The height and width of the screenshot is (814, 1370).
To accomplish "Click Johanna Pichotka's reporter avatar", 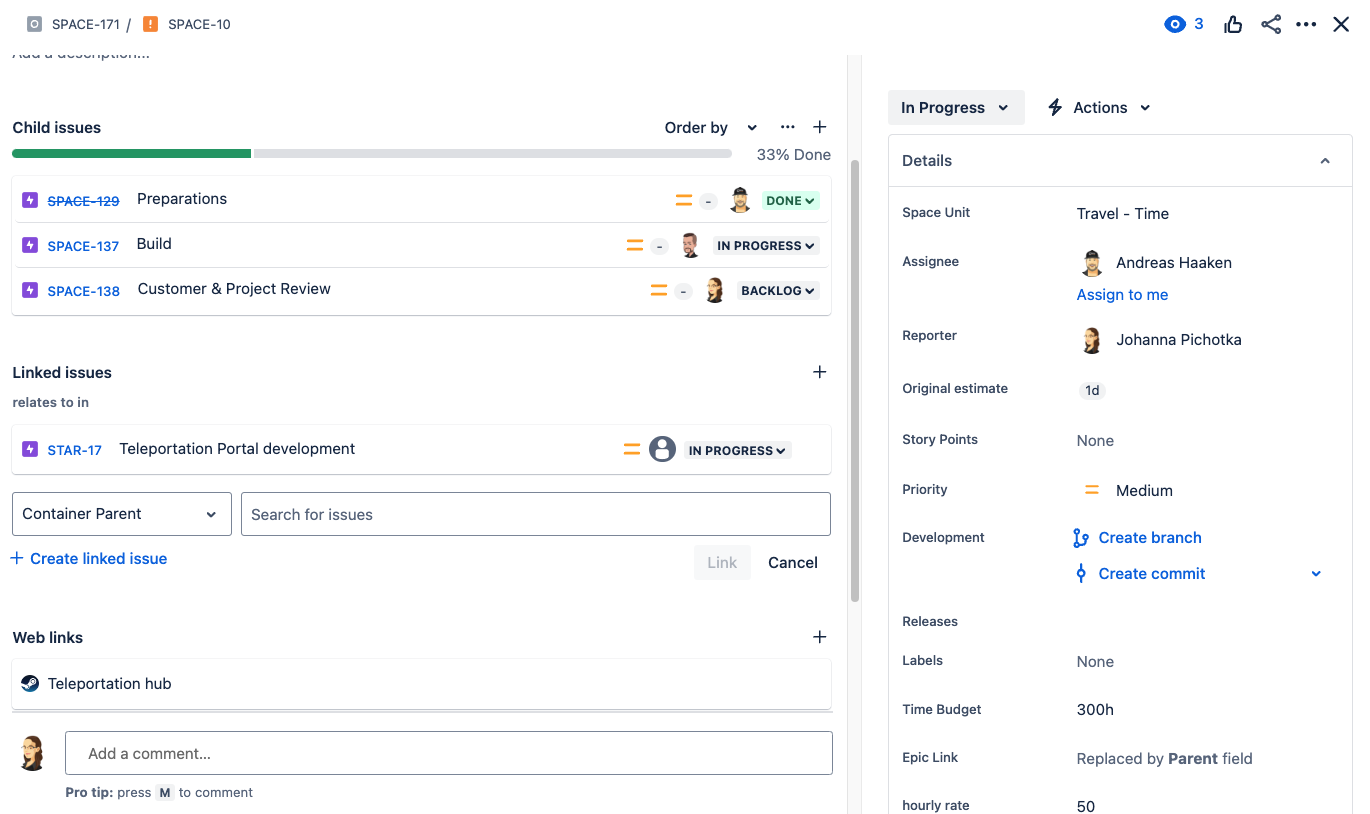I will tap(1091, 339).
